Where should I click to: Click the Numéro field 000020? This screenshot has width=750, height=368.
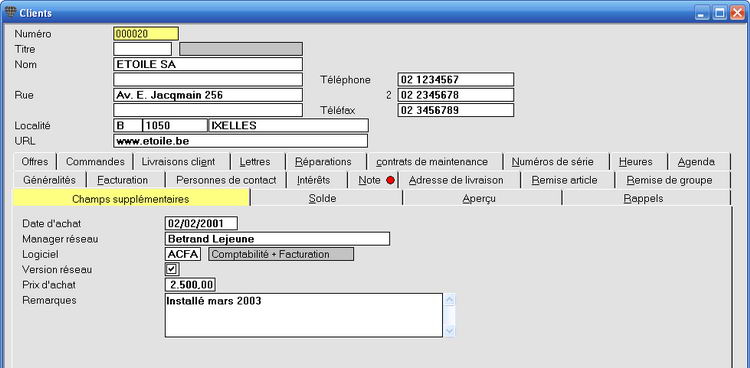(146, 33)
